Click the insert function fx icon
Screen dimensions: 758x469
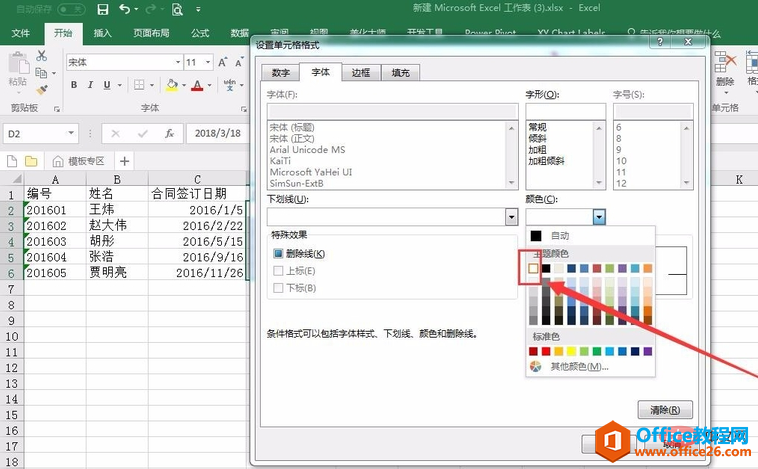coord(169,133)
